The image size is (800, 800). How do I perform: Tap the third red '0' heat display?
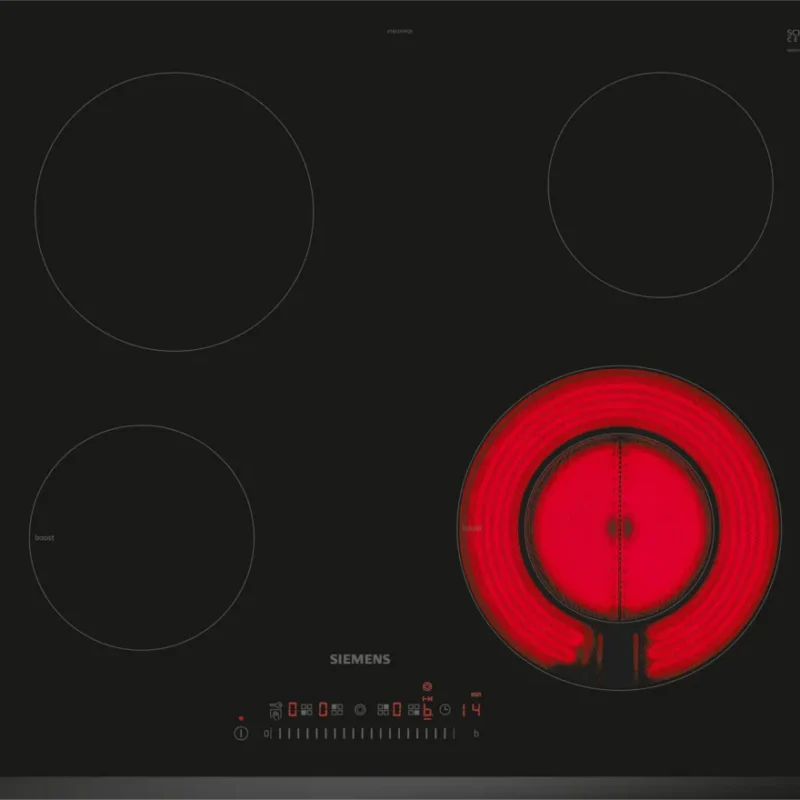(397, 709)
